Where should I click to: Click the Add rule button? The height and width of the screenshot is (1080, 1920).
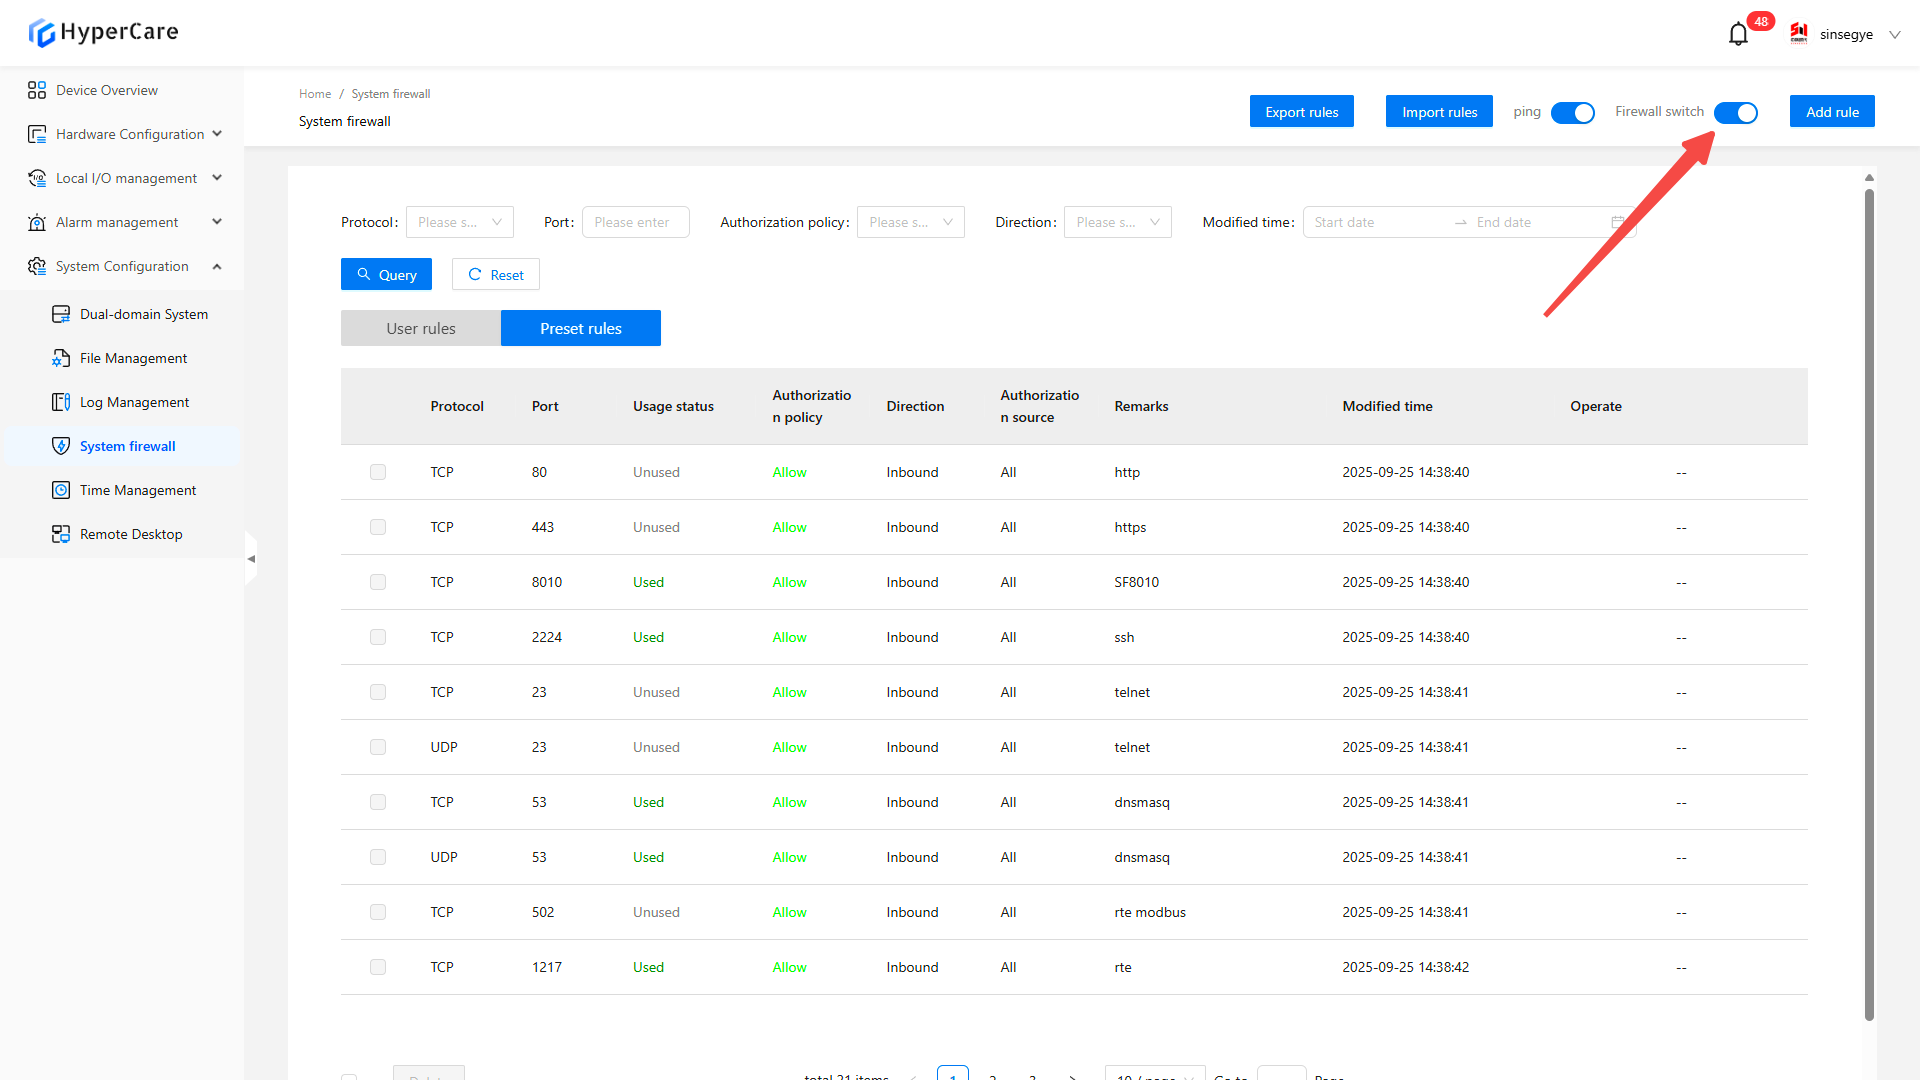point(1831,112)
